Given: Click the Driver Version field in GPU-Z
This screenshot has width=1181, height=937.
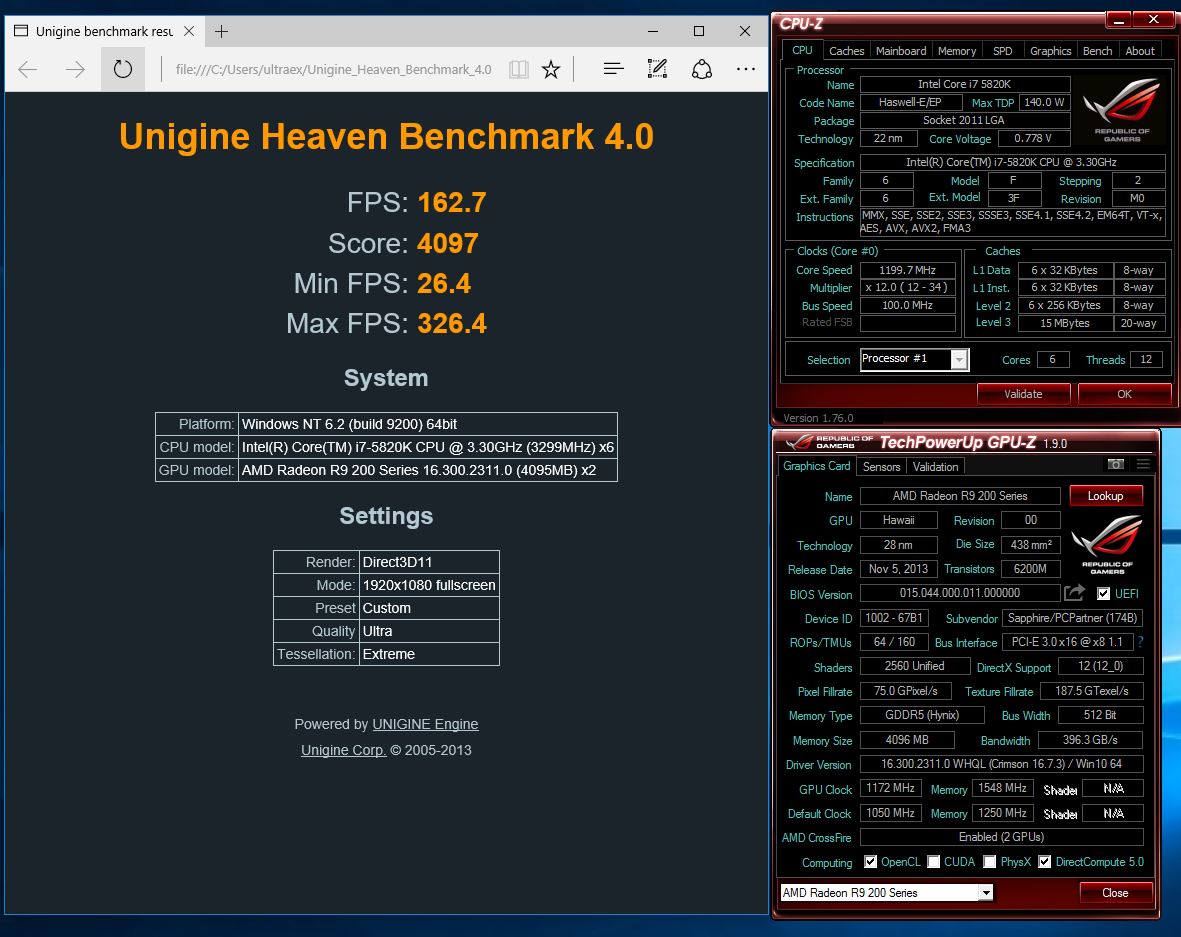Looking at the screenshot, I should (1001, 764).
